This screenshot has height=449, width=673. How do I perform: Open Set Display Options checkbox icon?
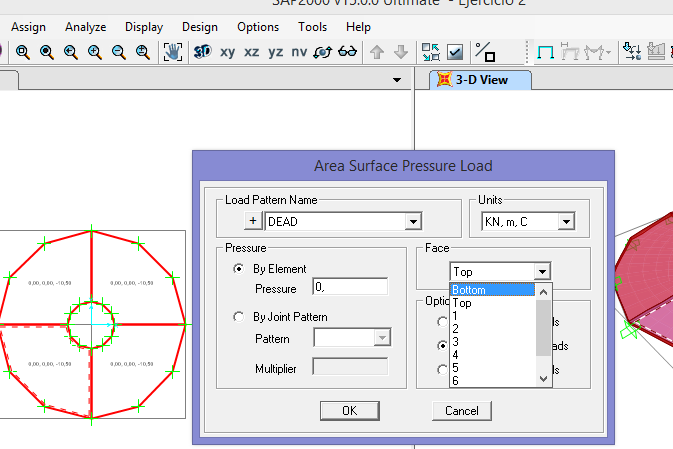[454, 52]
